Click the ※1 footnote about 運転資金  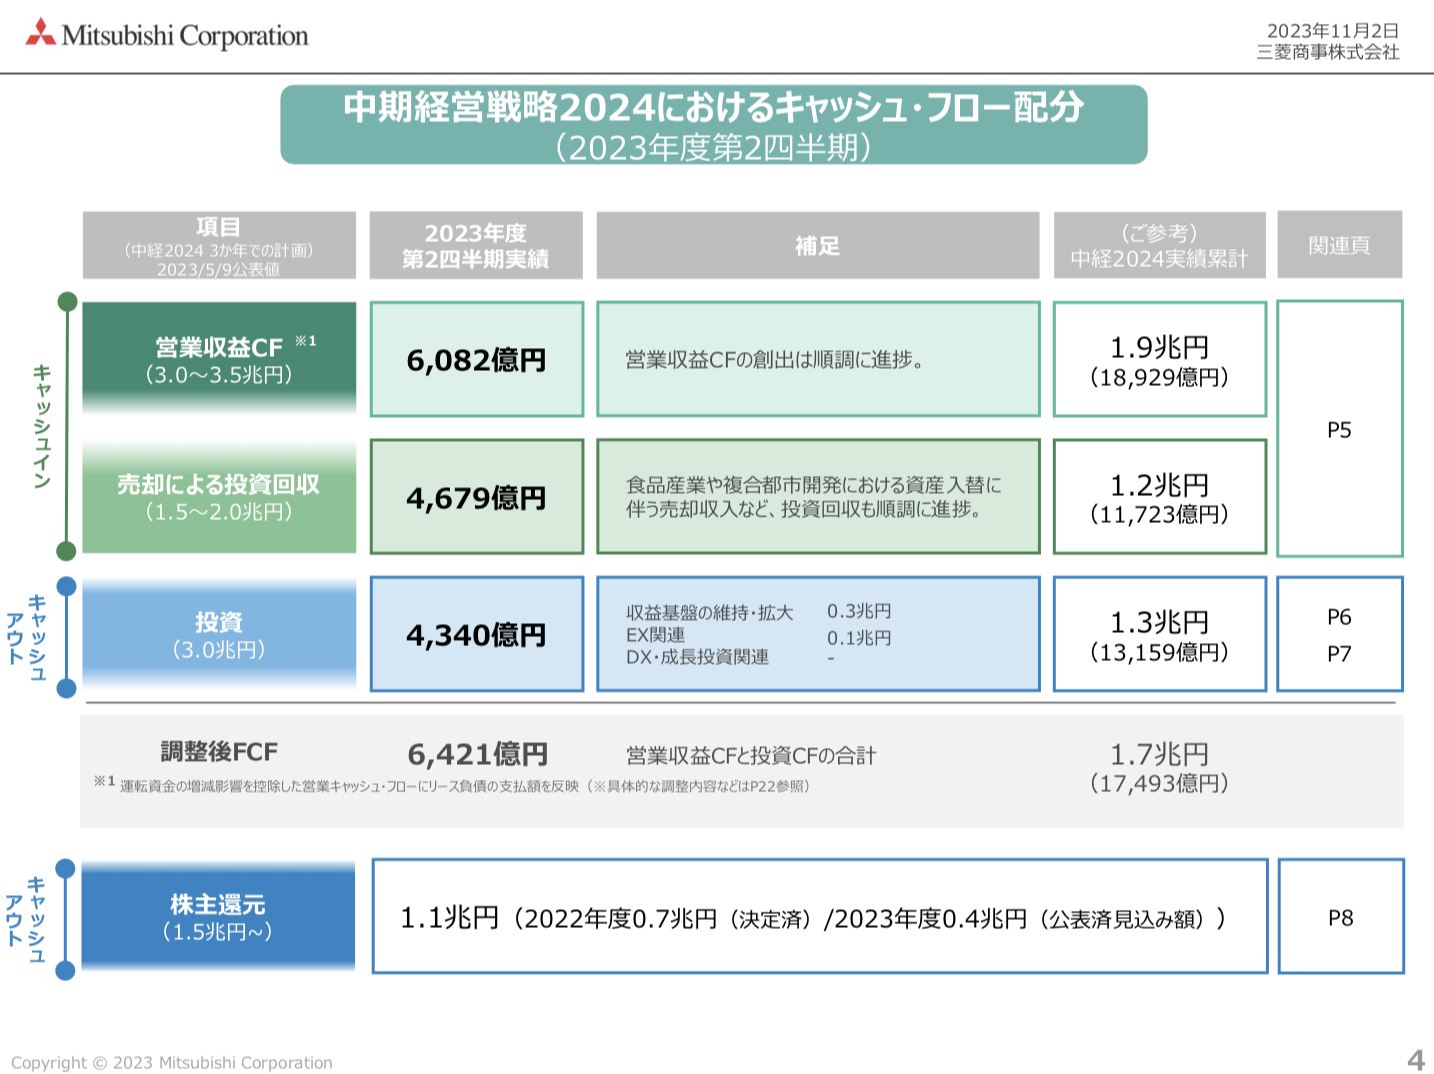pyautogui.click(x=452, y=786)
